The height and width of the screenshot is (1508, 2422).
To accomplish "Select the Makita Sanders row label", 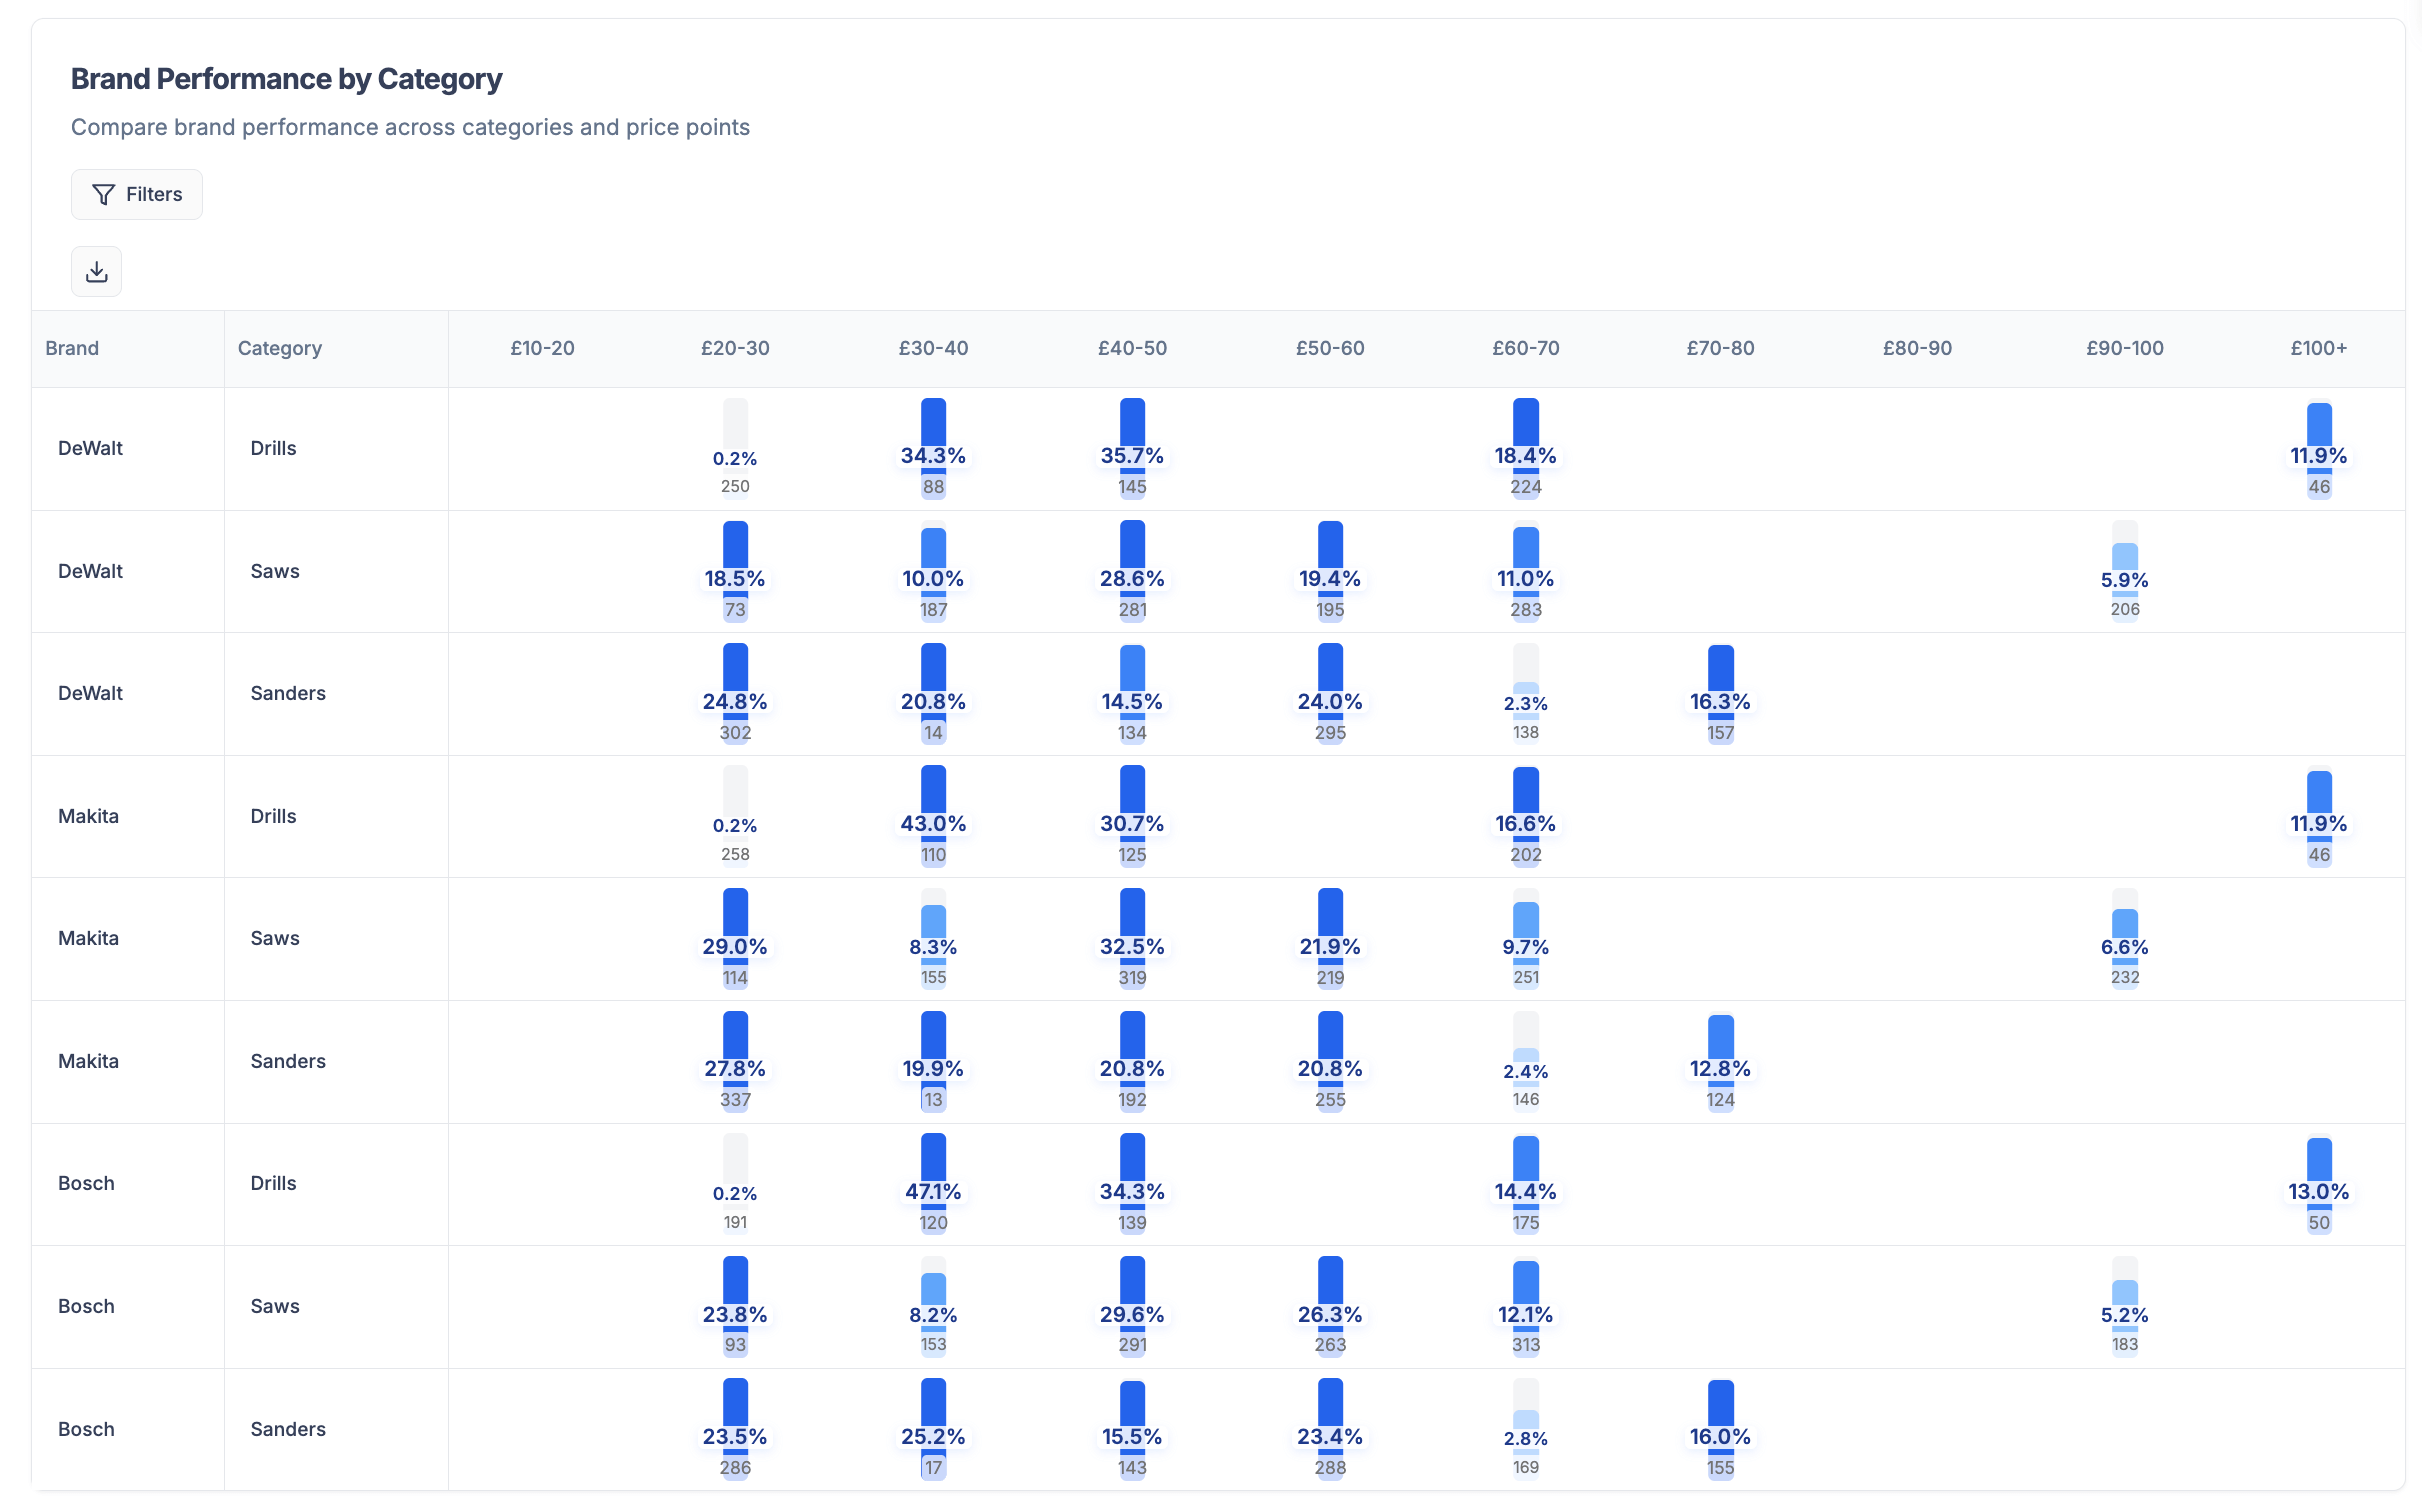I will pyautogui.click(x=88, y=1061).
